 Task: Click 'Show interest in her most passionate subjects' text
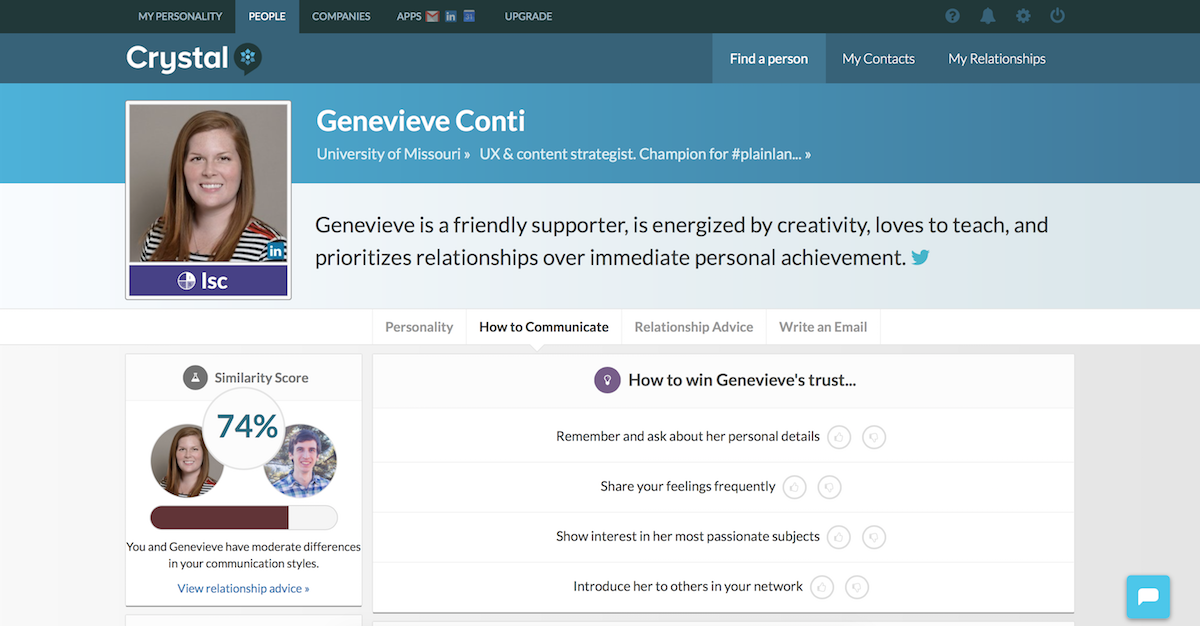click(x=688, y=537)
